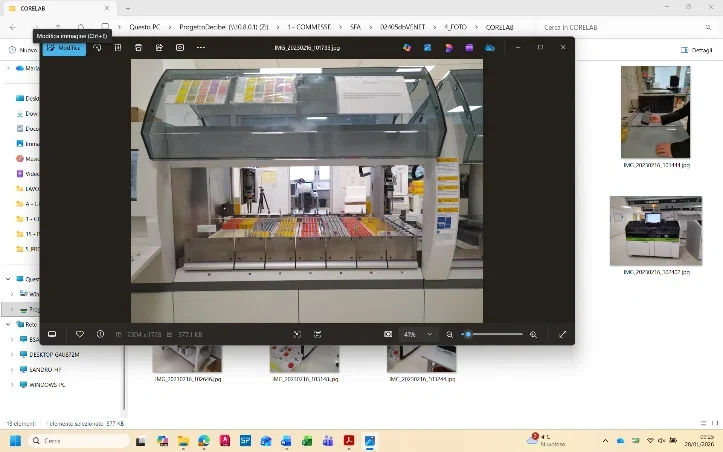
Task: Open Microsoft Teams from the taskbar
Action: 328,441
